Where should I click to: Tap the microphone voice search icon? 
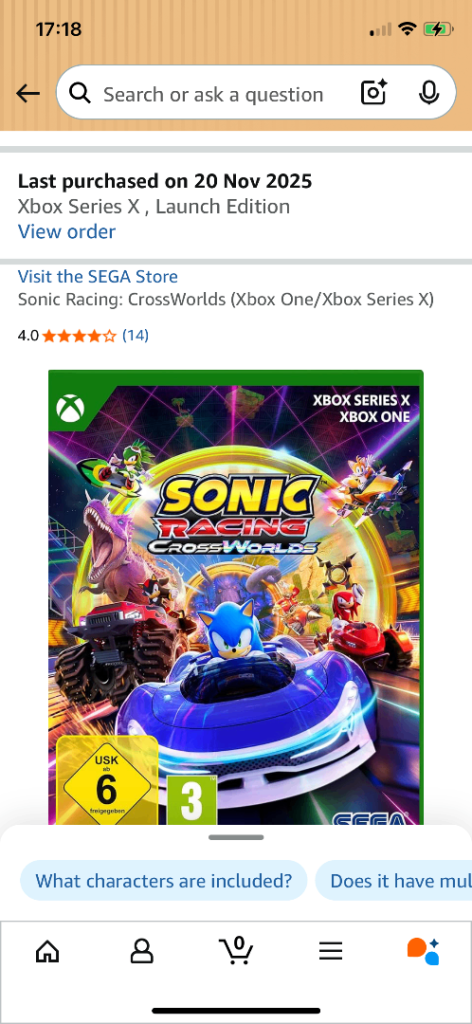tap(428, 93)
